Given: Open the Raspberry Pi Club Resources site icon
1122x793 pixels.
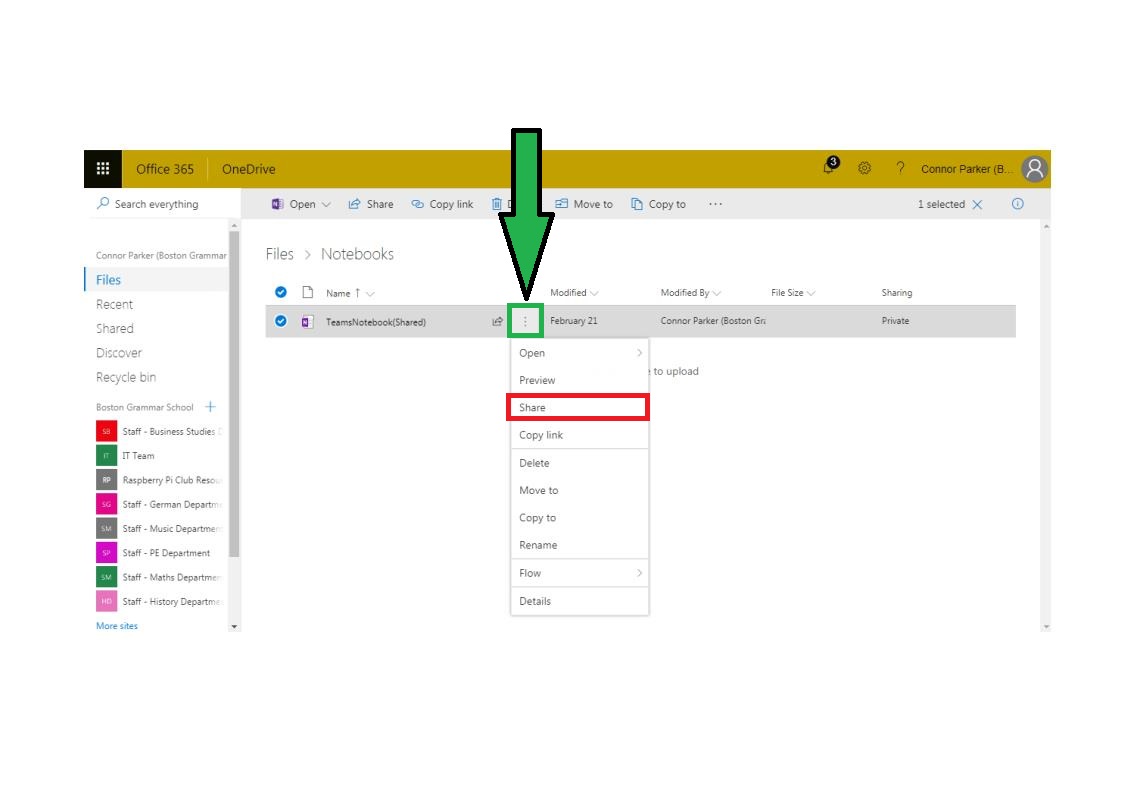Looking at the screenshot, I should coord(106,480).
